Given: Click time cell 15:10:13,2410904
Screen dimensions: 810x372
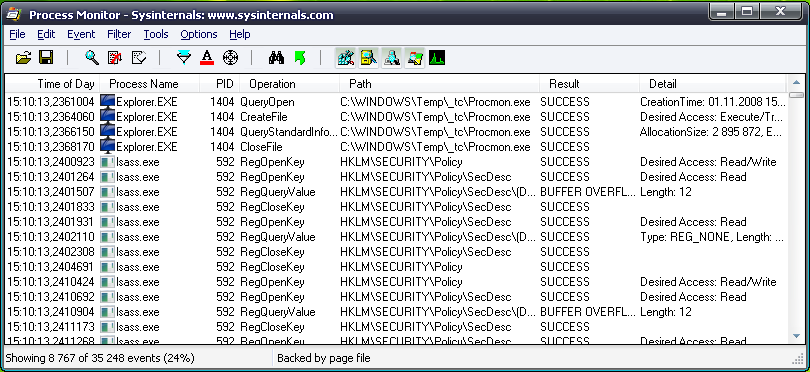Looking at the screenshot, I should [x=51, y=312].
